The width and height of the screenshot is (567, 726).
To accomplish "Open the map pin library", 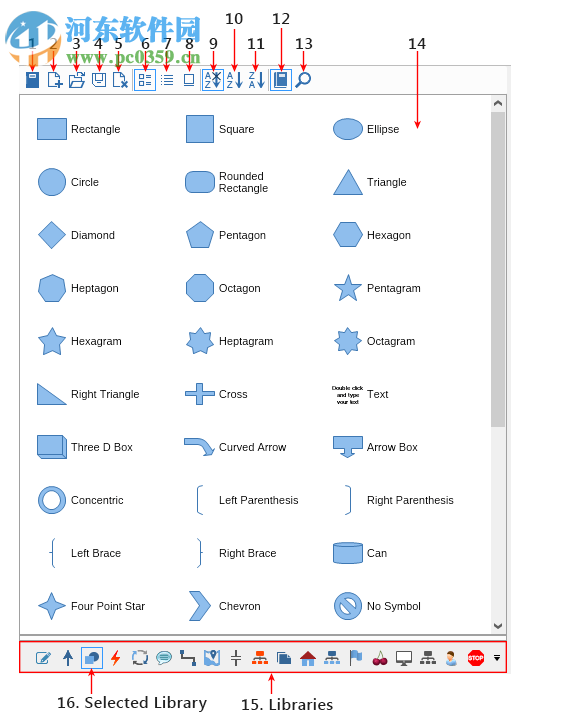I will (212, 657).
